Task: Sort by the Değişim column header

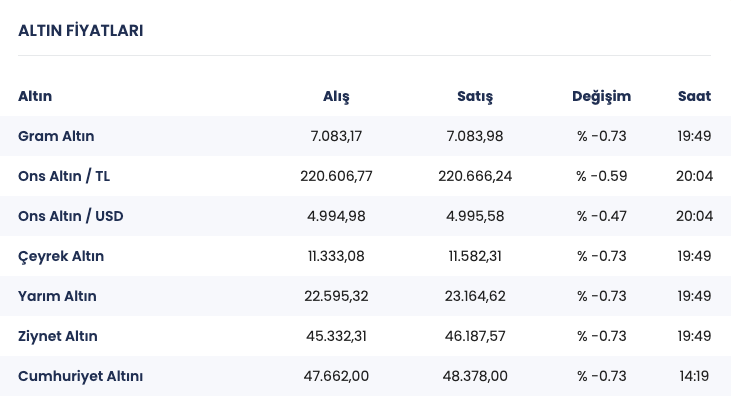Action: (601, 96)
